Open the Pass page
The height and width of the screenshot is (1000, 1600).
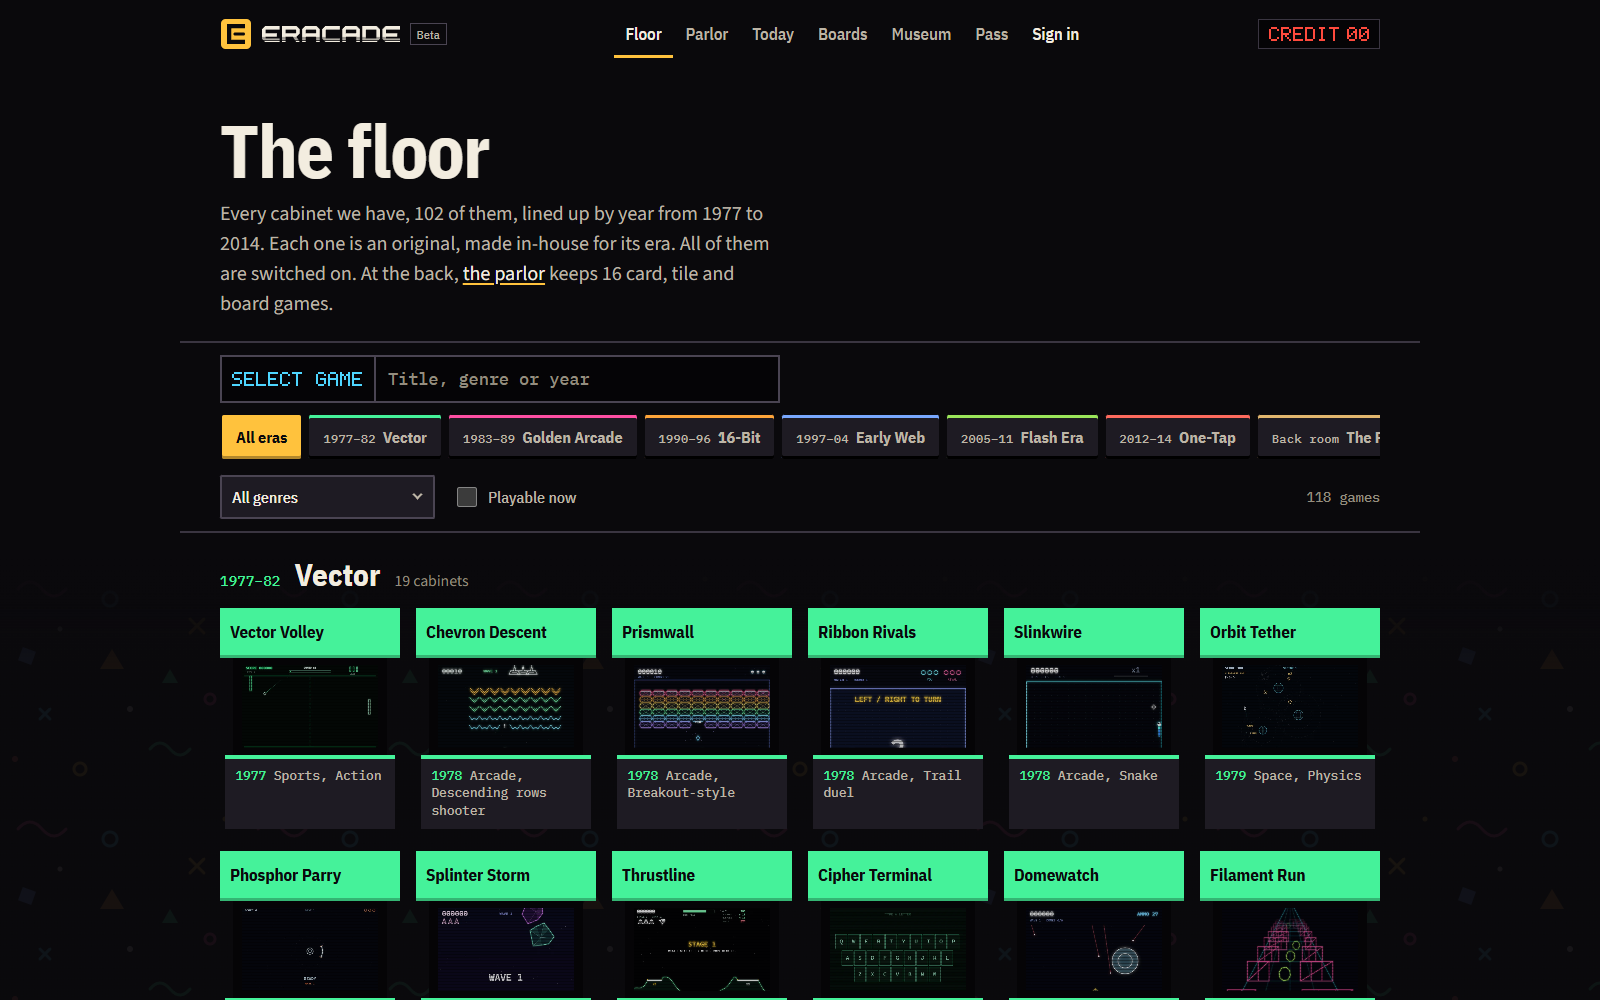tap(992, 34)
